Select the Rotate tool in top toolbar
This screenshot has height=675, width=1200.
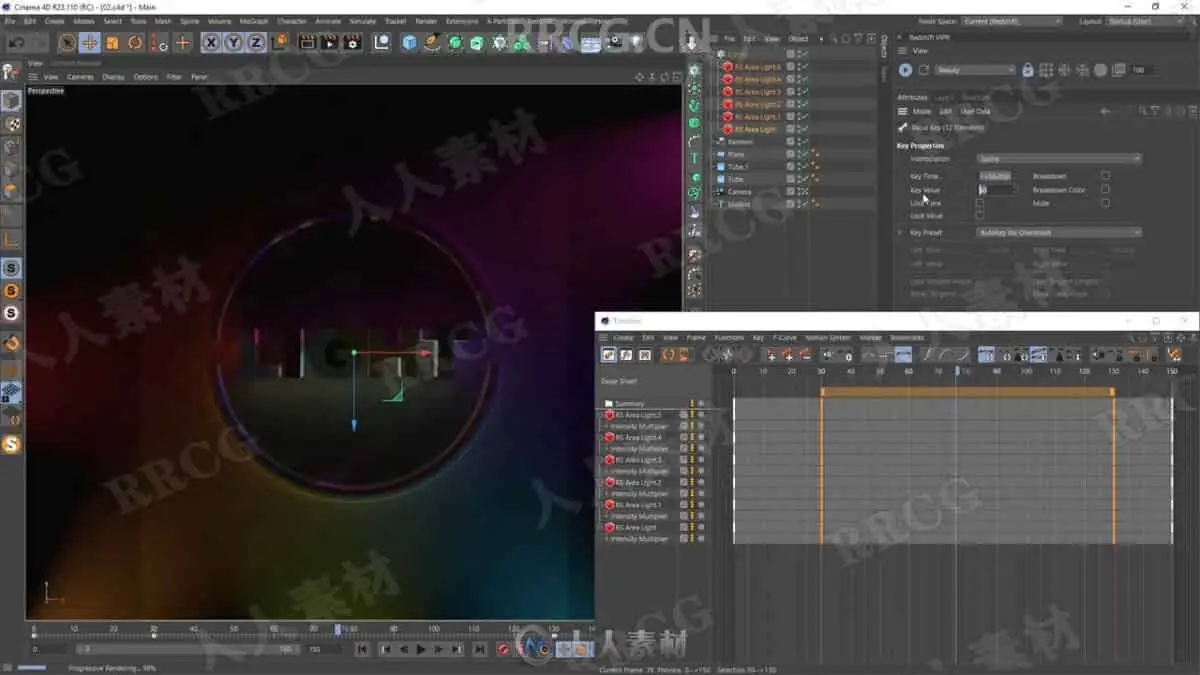click(135, 43)
